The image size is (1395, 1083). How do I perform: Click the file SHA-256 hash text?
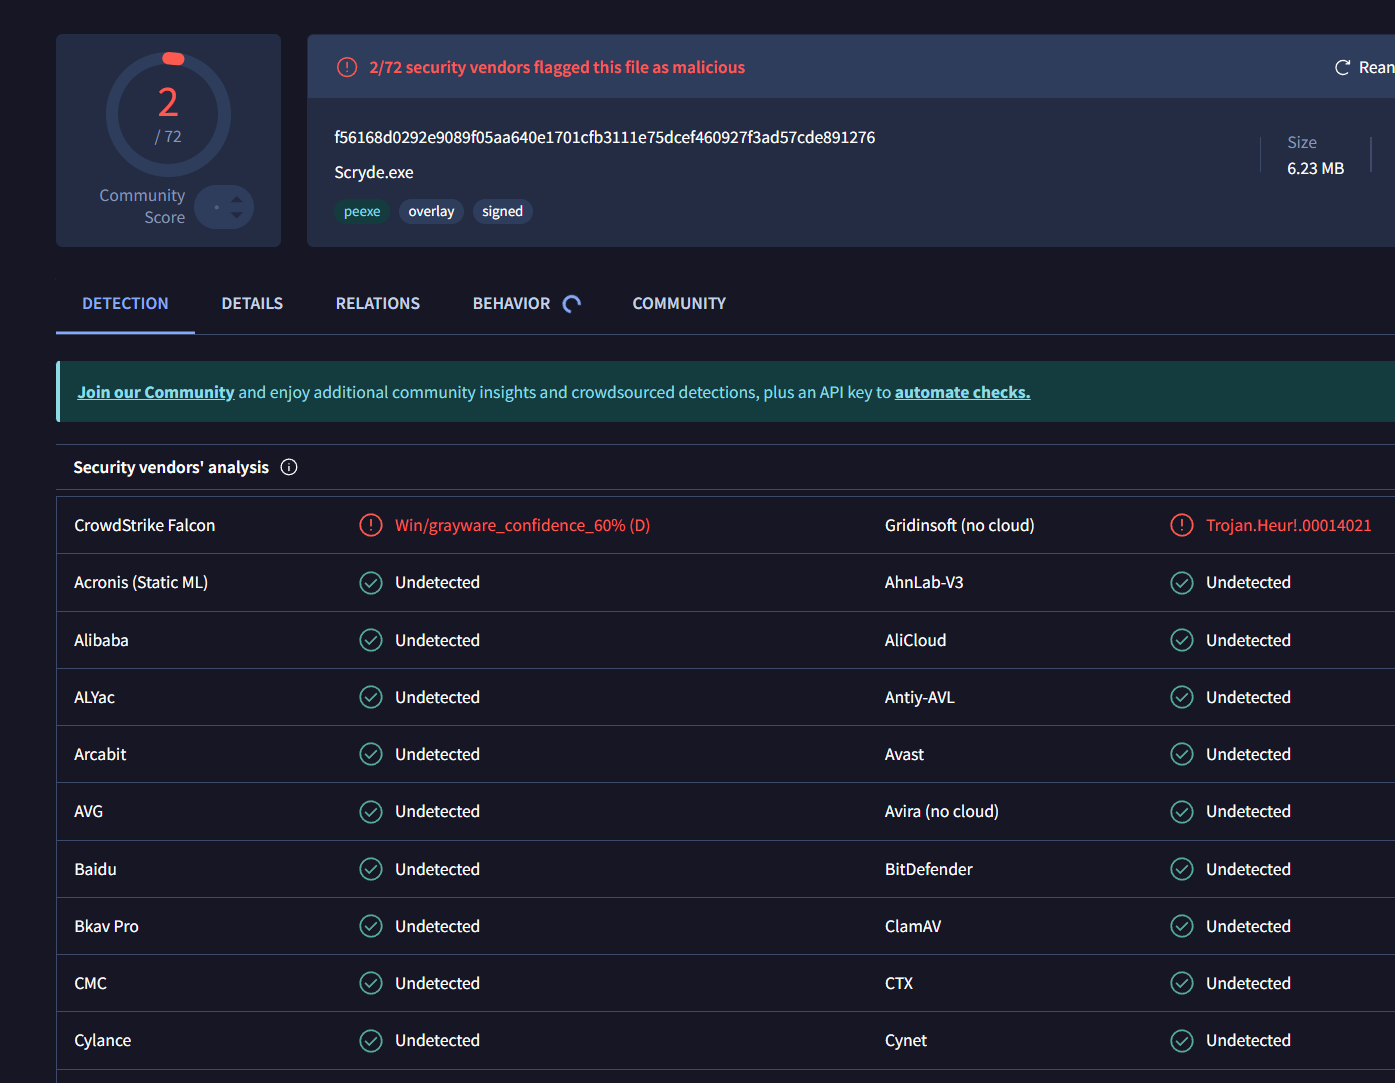pyautogui.click(x=604, y=137)
